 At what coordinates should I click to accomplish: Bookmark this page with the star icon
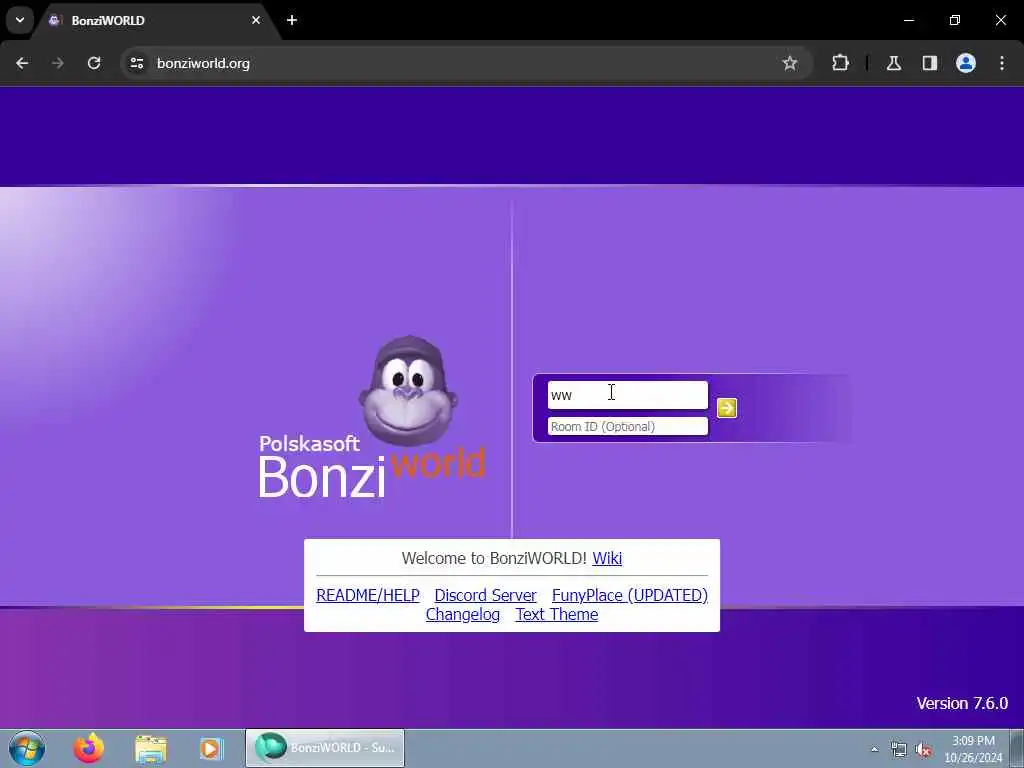[x=790, y=63]
